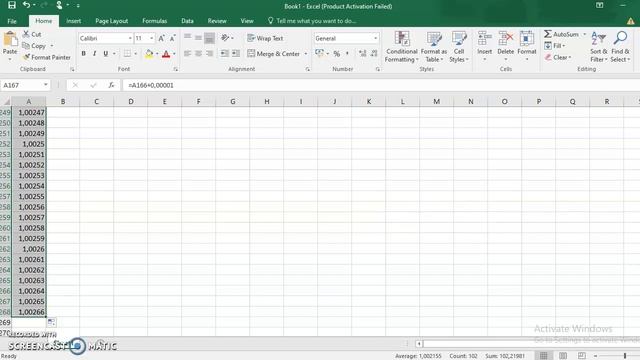This screenshot has width=640, height=360.
Task: Toggle Italic formatting
Action: tap(95, 53)
